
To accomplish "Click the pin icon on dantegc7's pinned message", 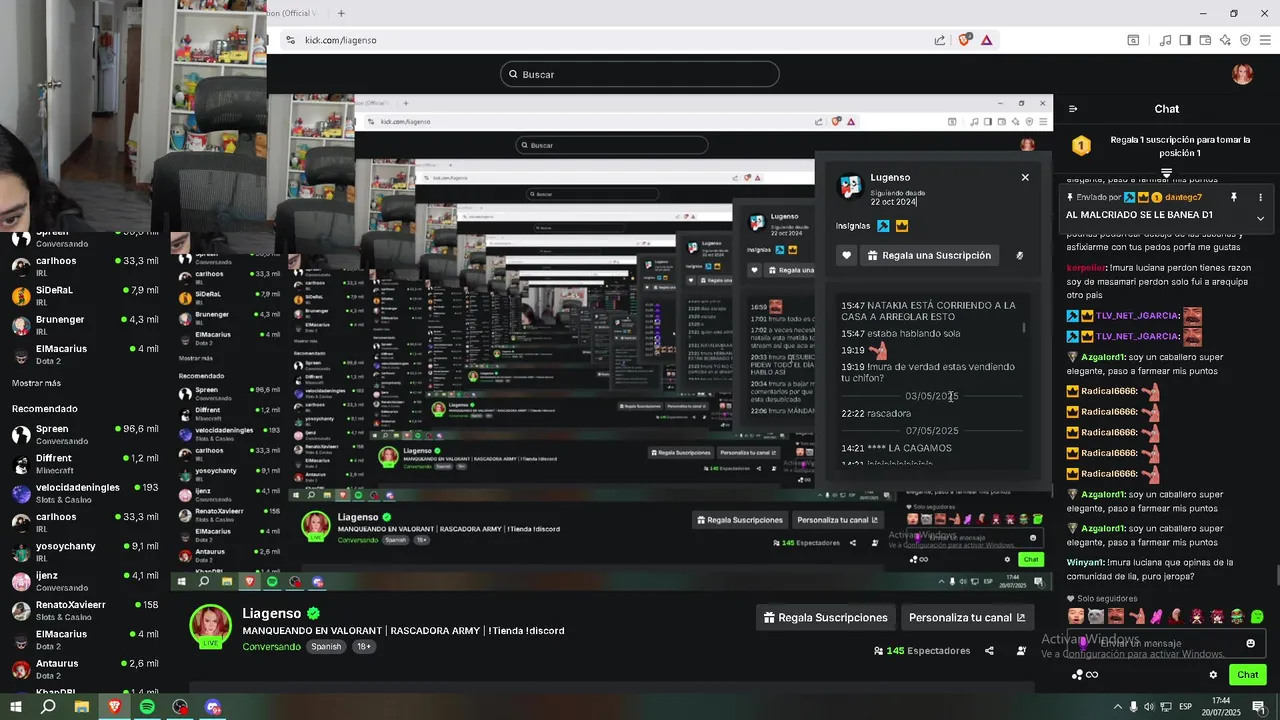I will (1234, 197).
